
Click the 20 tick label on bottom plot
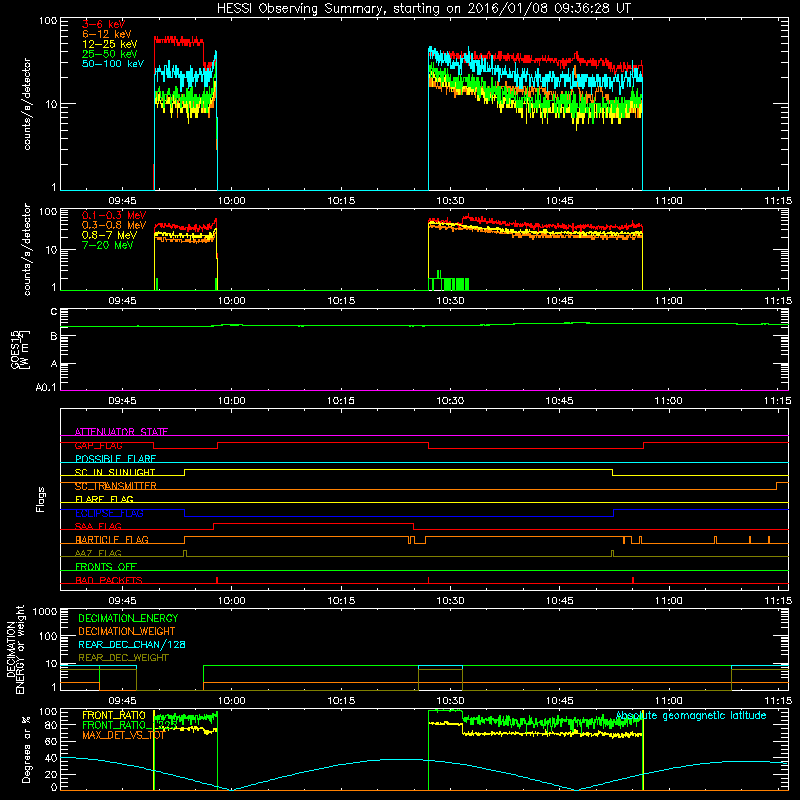(51, 774)
